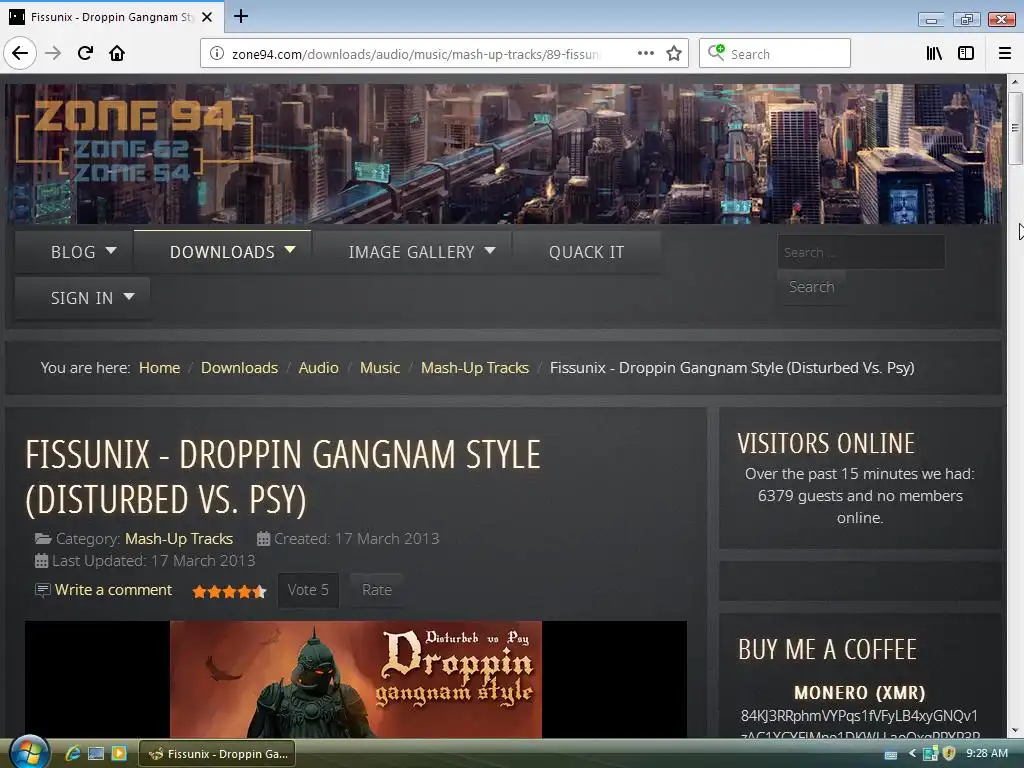Show site information icon in address bar
This screenshot has width=1024, height=768.
click(x=217, y=54)
